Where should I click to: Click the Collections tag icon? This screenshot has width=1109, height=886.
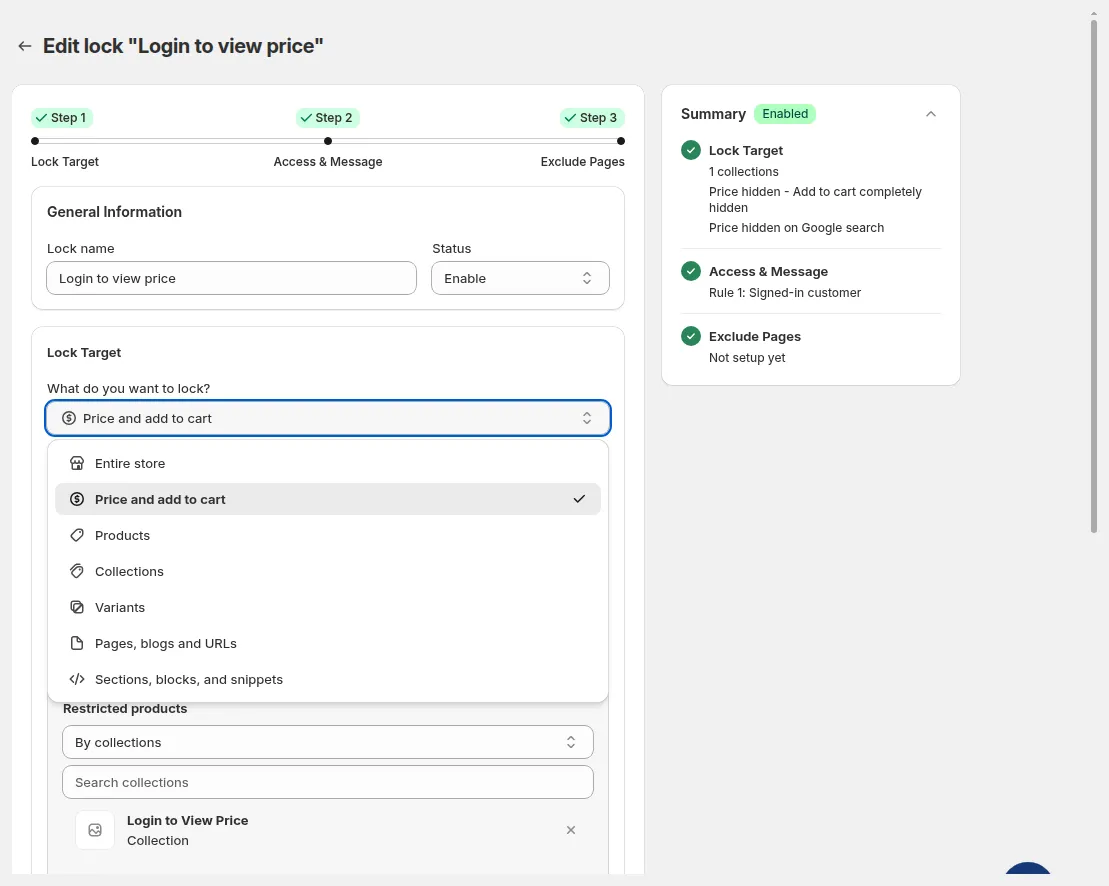77,571
